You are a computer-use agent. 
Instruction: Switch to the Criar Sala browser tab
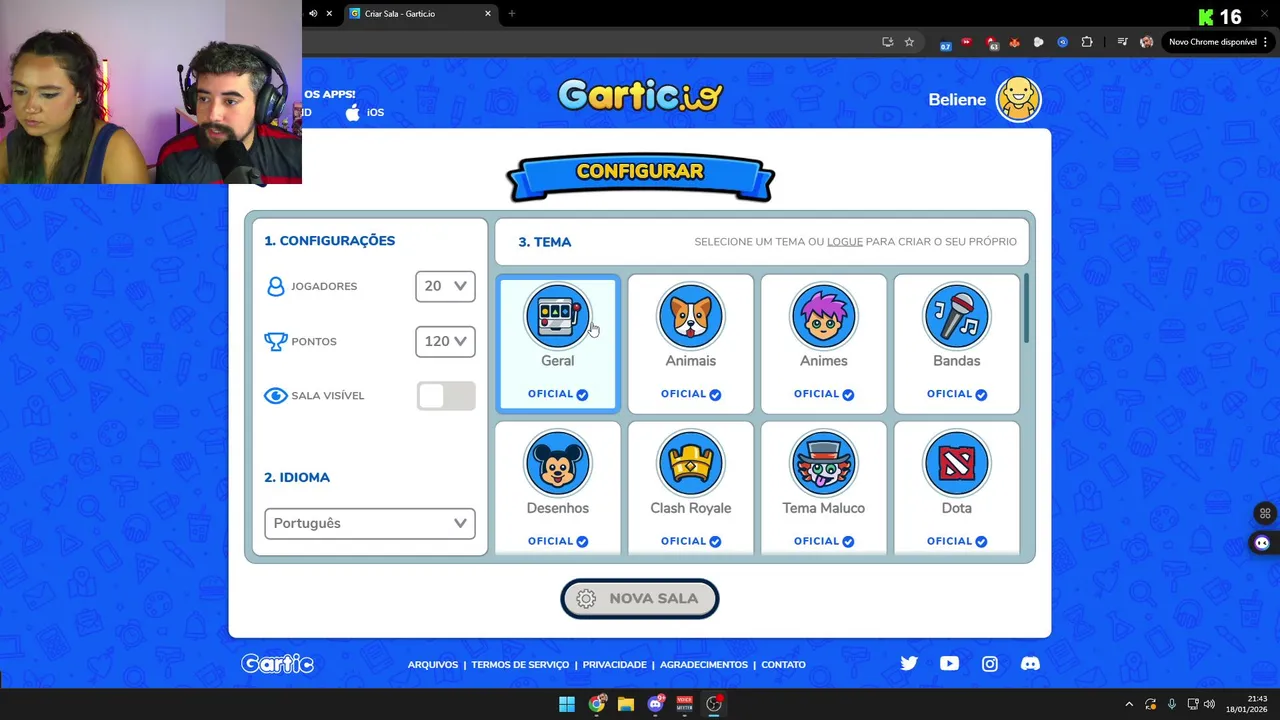[420, 14]
